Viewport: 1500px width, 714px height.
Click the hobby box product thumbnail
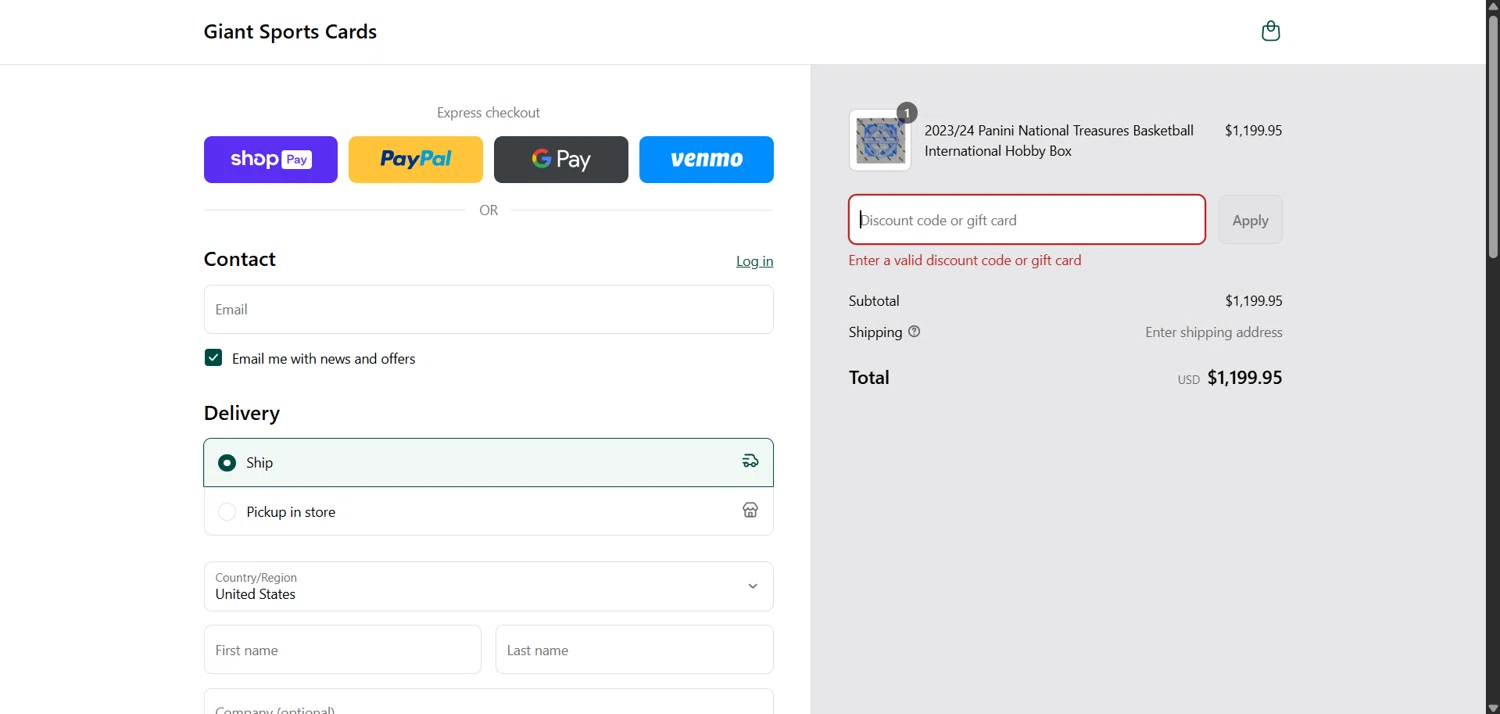click(880, 140)
